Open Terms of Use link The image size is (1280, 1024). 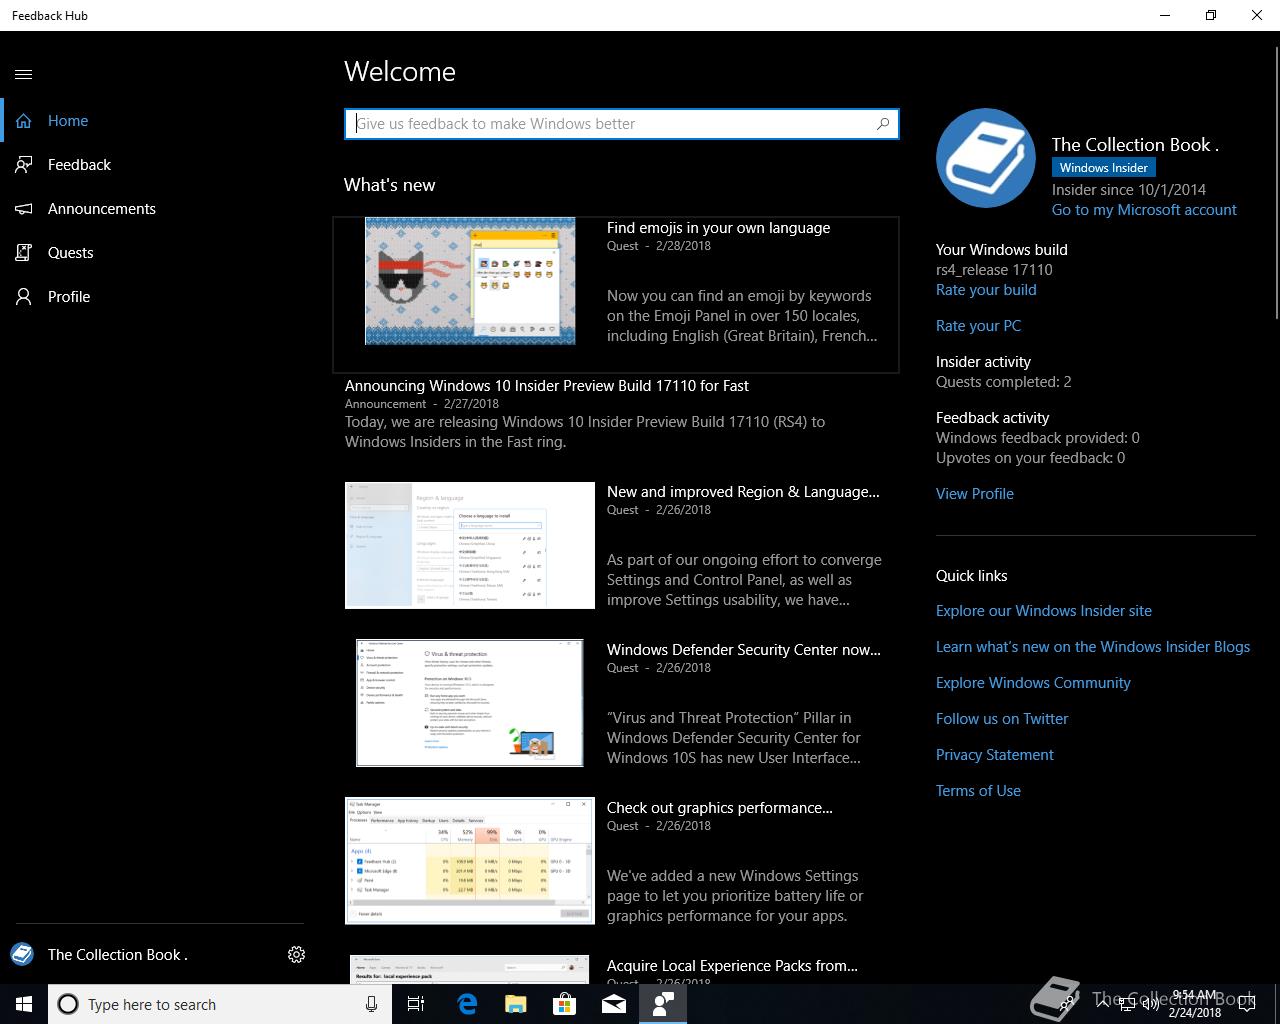(978, 791)
